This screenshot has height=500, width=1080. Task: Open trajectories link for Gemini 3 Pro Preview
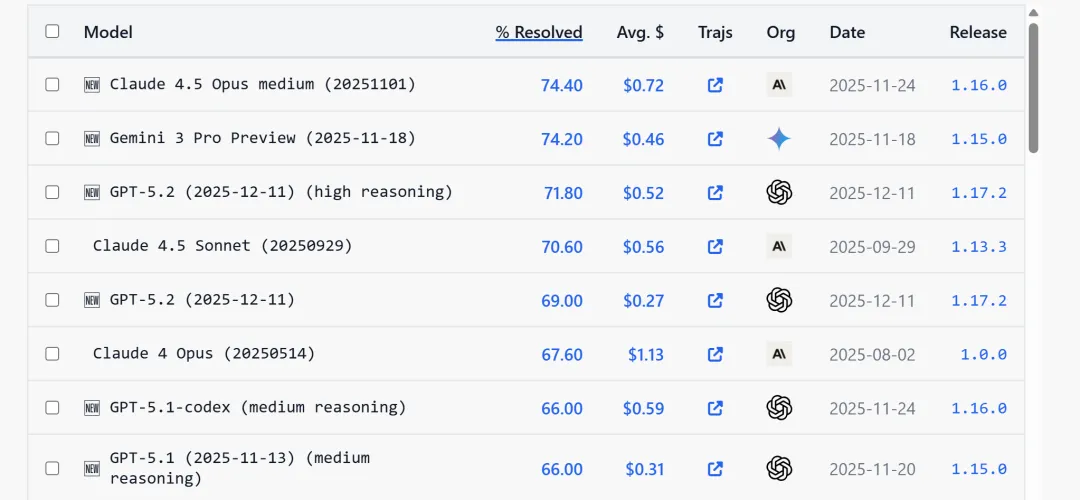coord(715,139)
